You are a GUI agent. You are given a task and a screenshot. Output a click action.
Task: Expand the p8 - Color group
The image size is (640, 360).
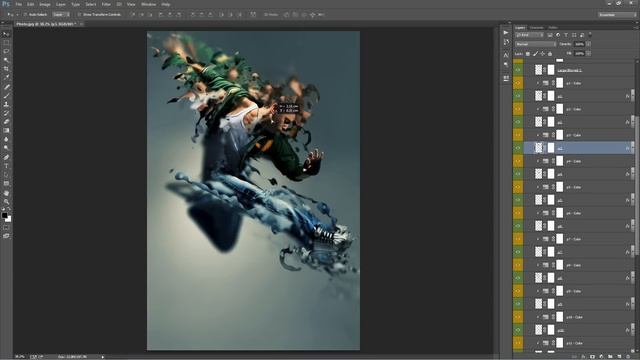[x=538, y=265]
